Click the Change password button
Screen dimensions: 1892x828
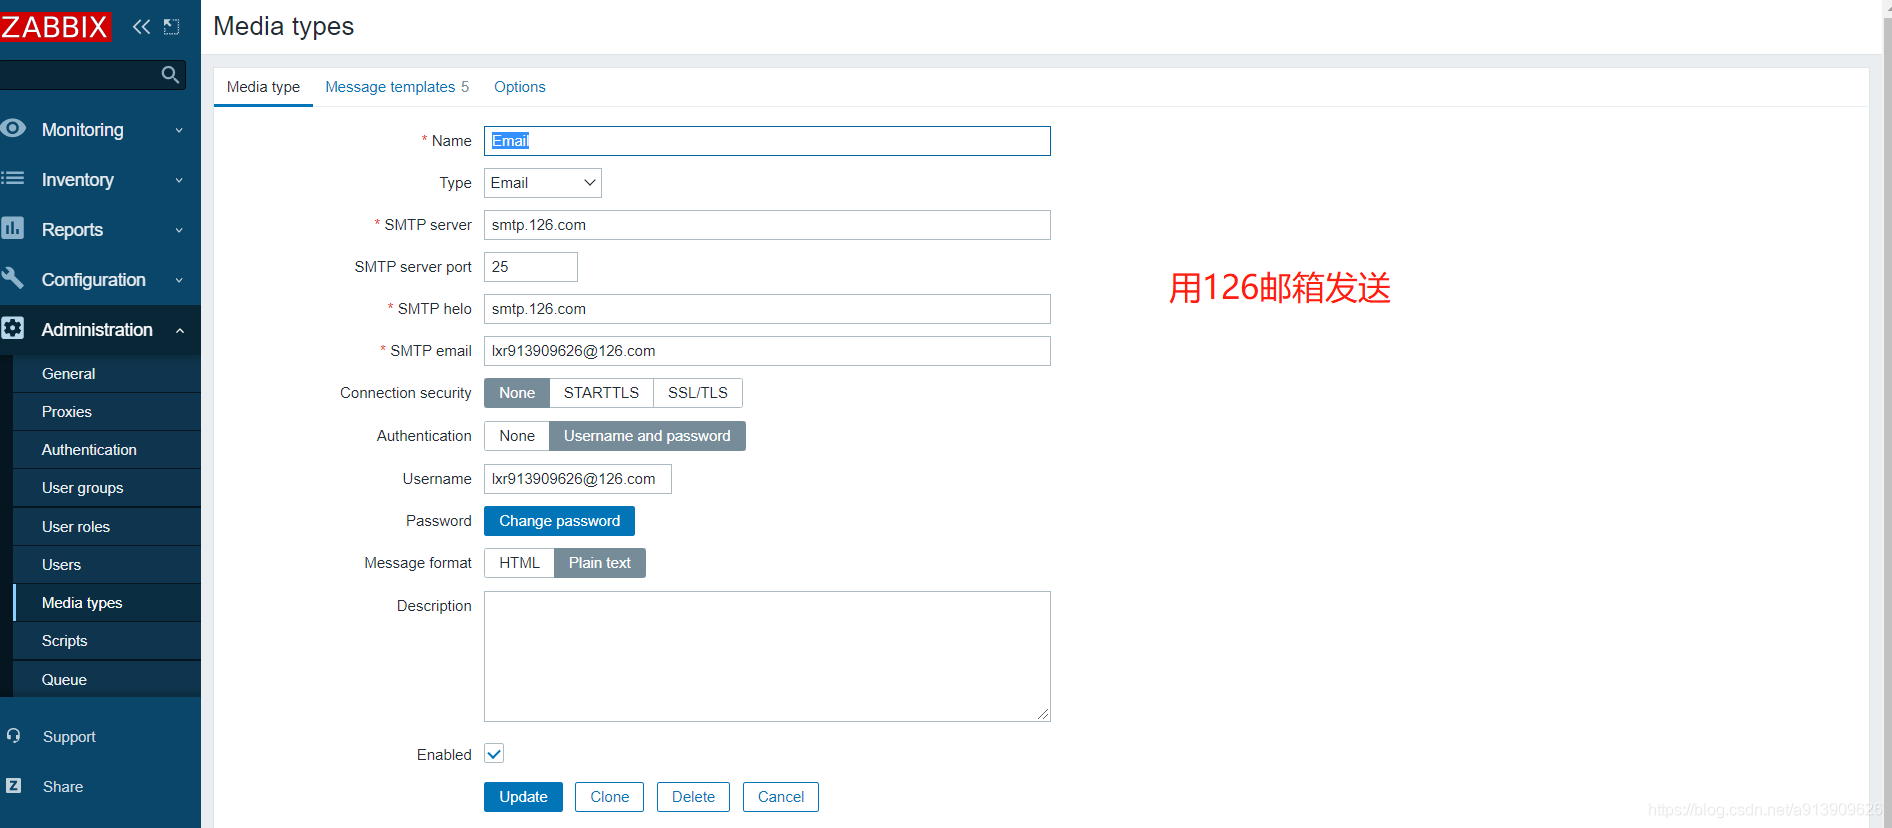point(559,521)
